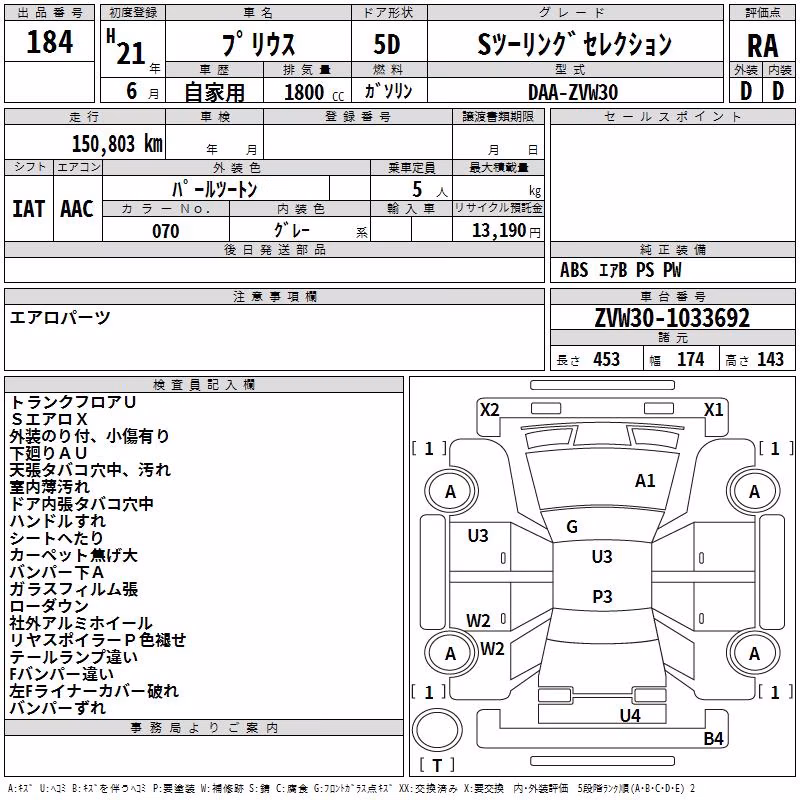Viewport: 800px width, 800px height.
Task: Select the 検査員記入欄 header
Action: [x=204, y=385]
